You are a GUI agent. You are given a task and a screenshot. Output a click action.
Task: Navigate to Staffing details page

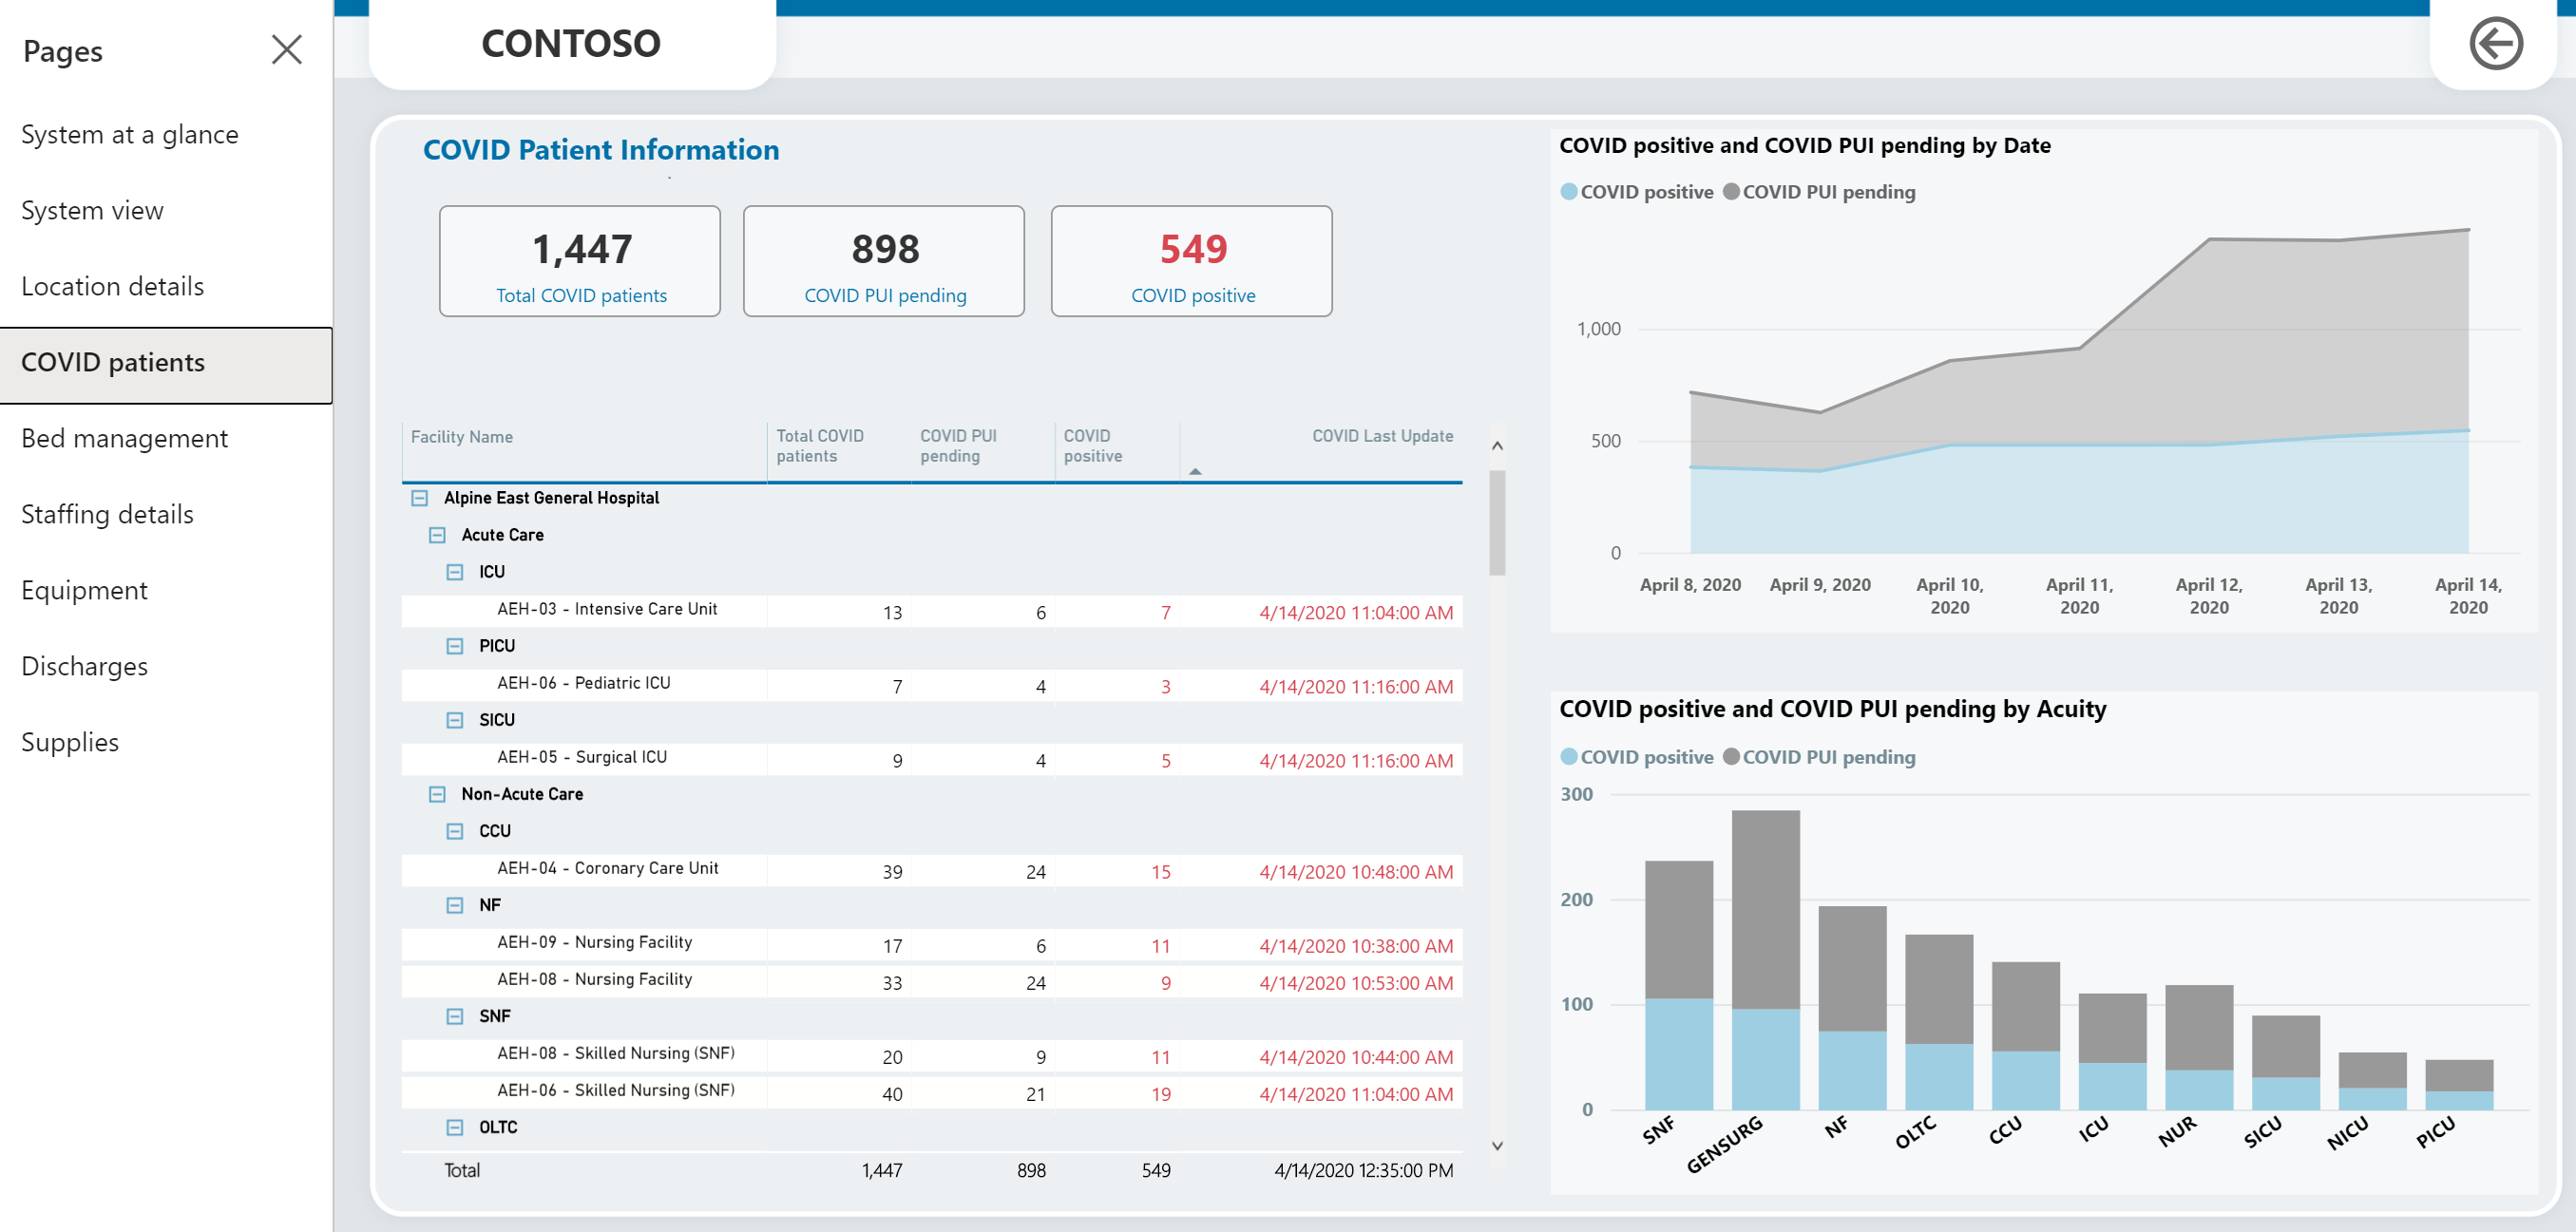click(x=108, y=513)
